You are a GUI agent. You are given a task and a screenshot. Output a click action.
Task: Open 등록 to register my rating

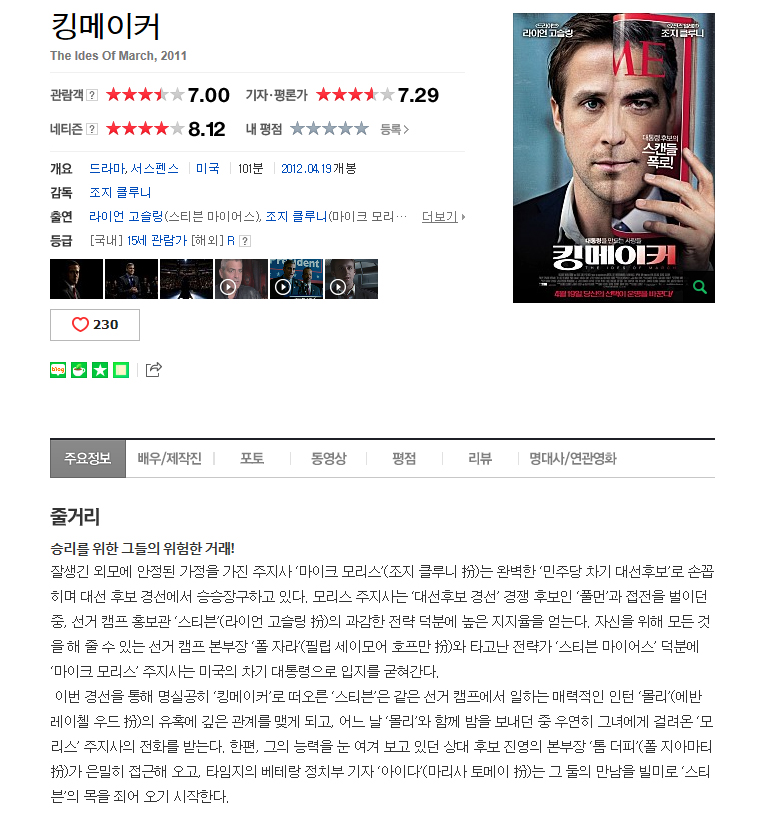(394, 129)
